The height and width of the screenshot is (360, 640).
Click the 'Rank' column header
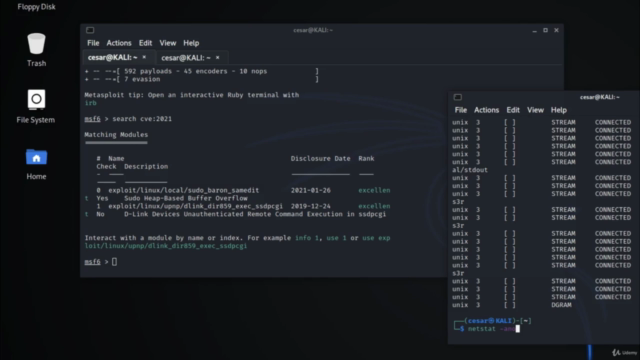pos(366,158)
